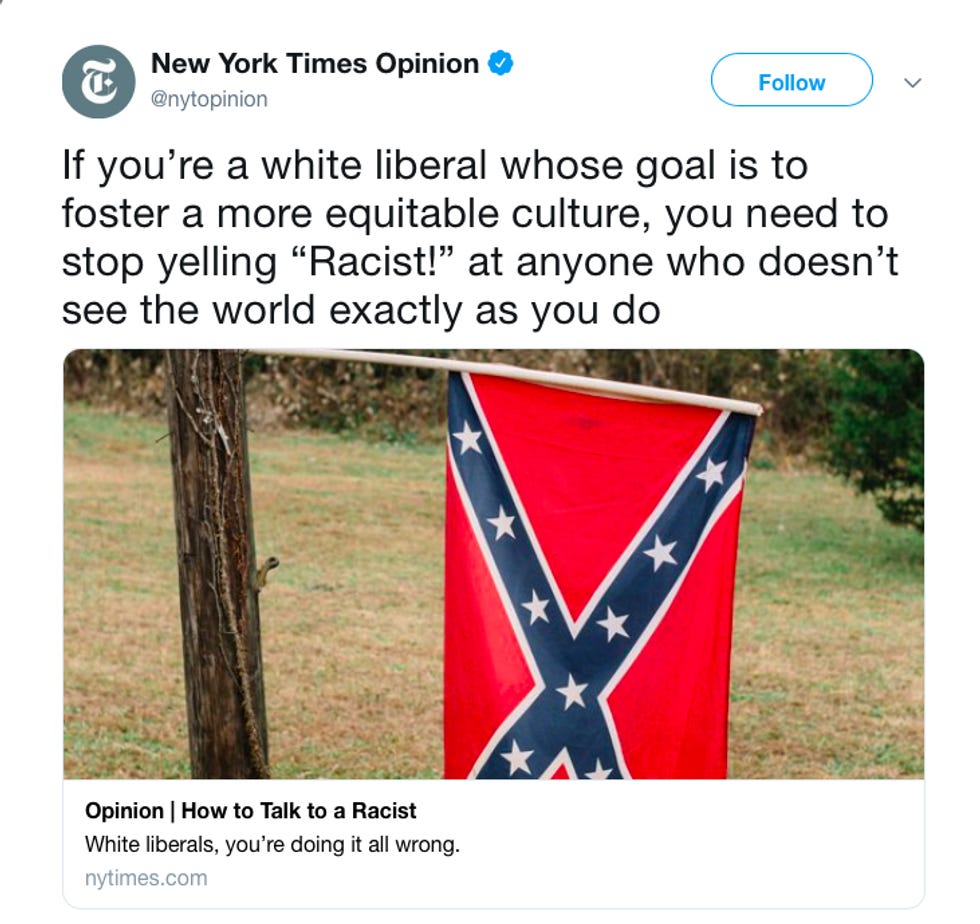Open the New York Times Opinion display name
The height and width of the screenshot is (924, 980).
[315, 64]
